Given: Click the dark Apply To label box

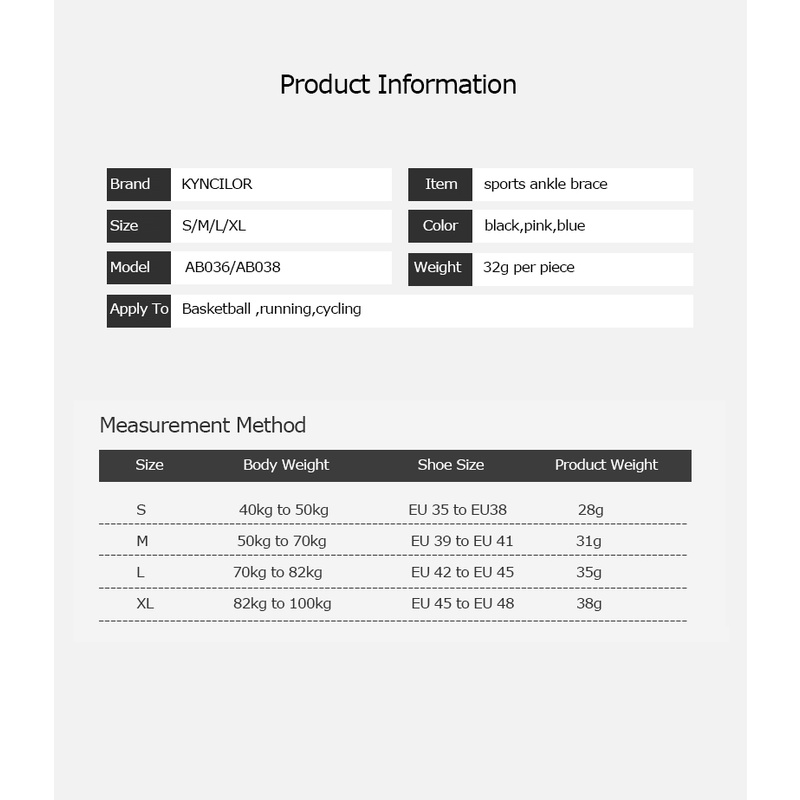Looking at the screenshot, I should [139, 310].
